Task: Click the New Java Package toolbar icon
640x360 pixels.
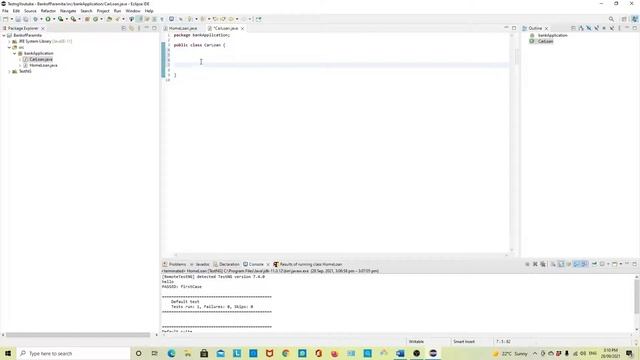Action: point(87,19)
